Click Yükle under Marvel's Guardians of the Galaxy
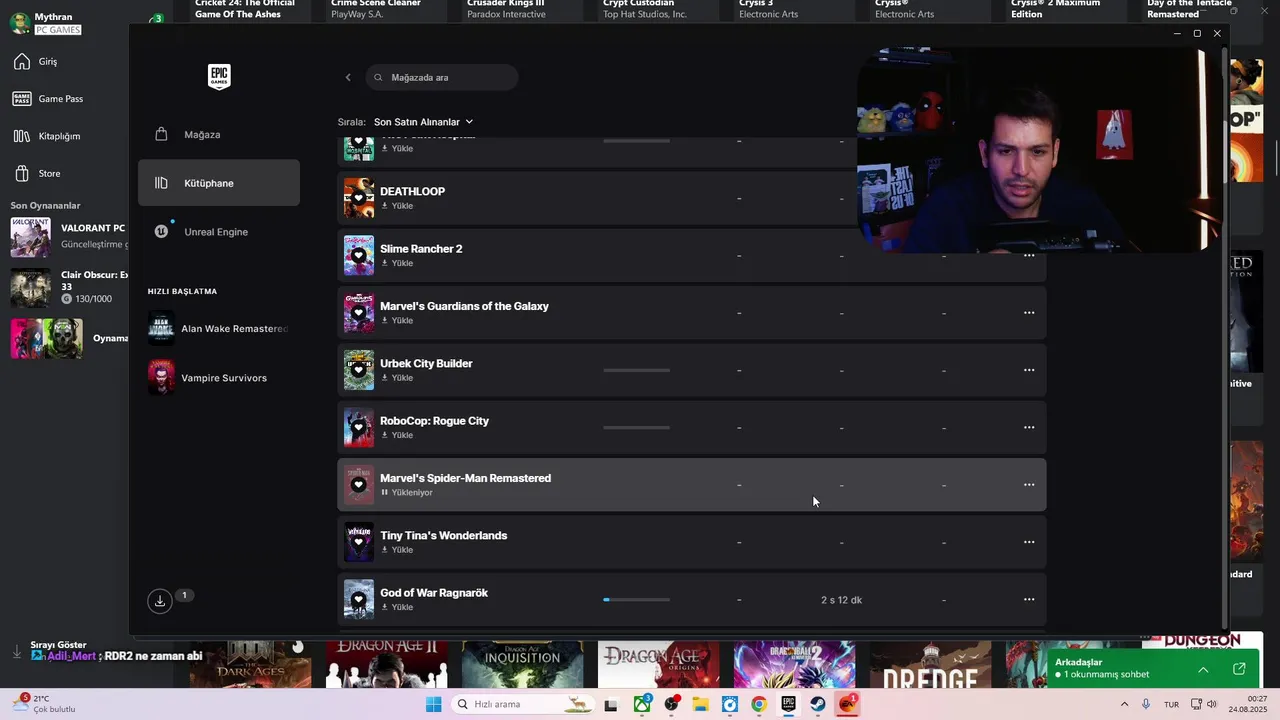The image size is (1280, 720). click(397, 321)
